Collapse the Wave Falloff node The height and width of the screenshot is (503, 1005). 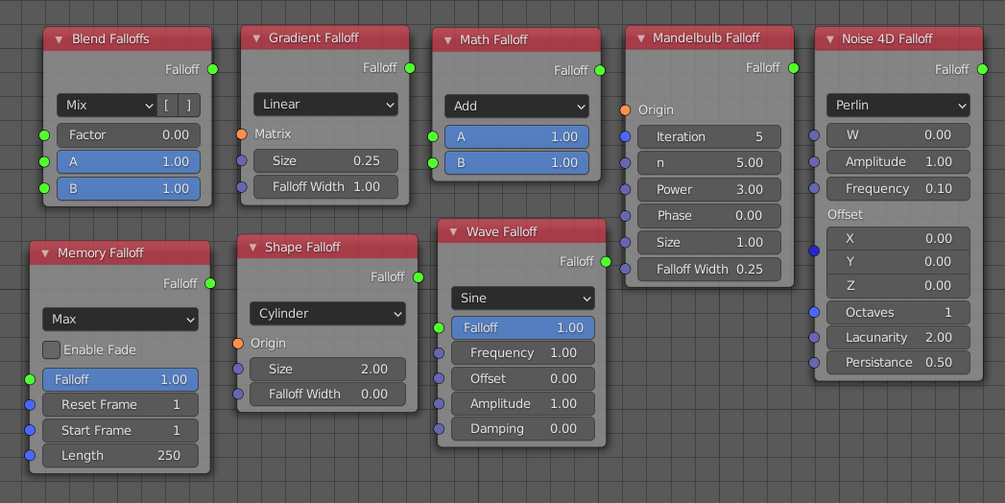coord(453,232)
